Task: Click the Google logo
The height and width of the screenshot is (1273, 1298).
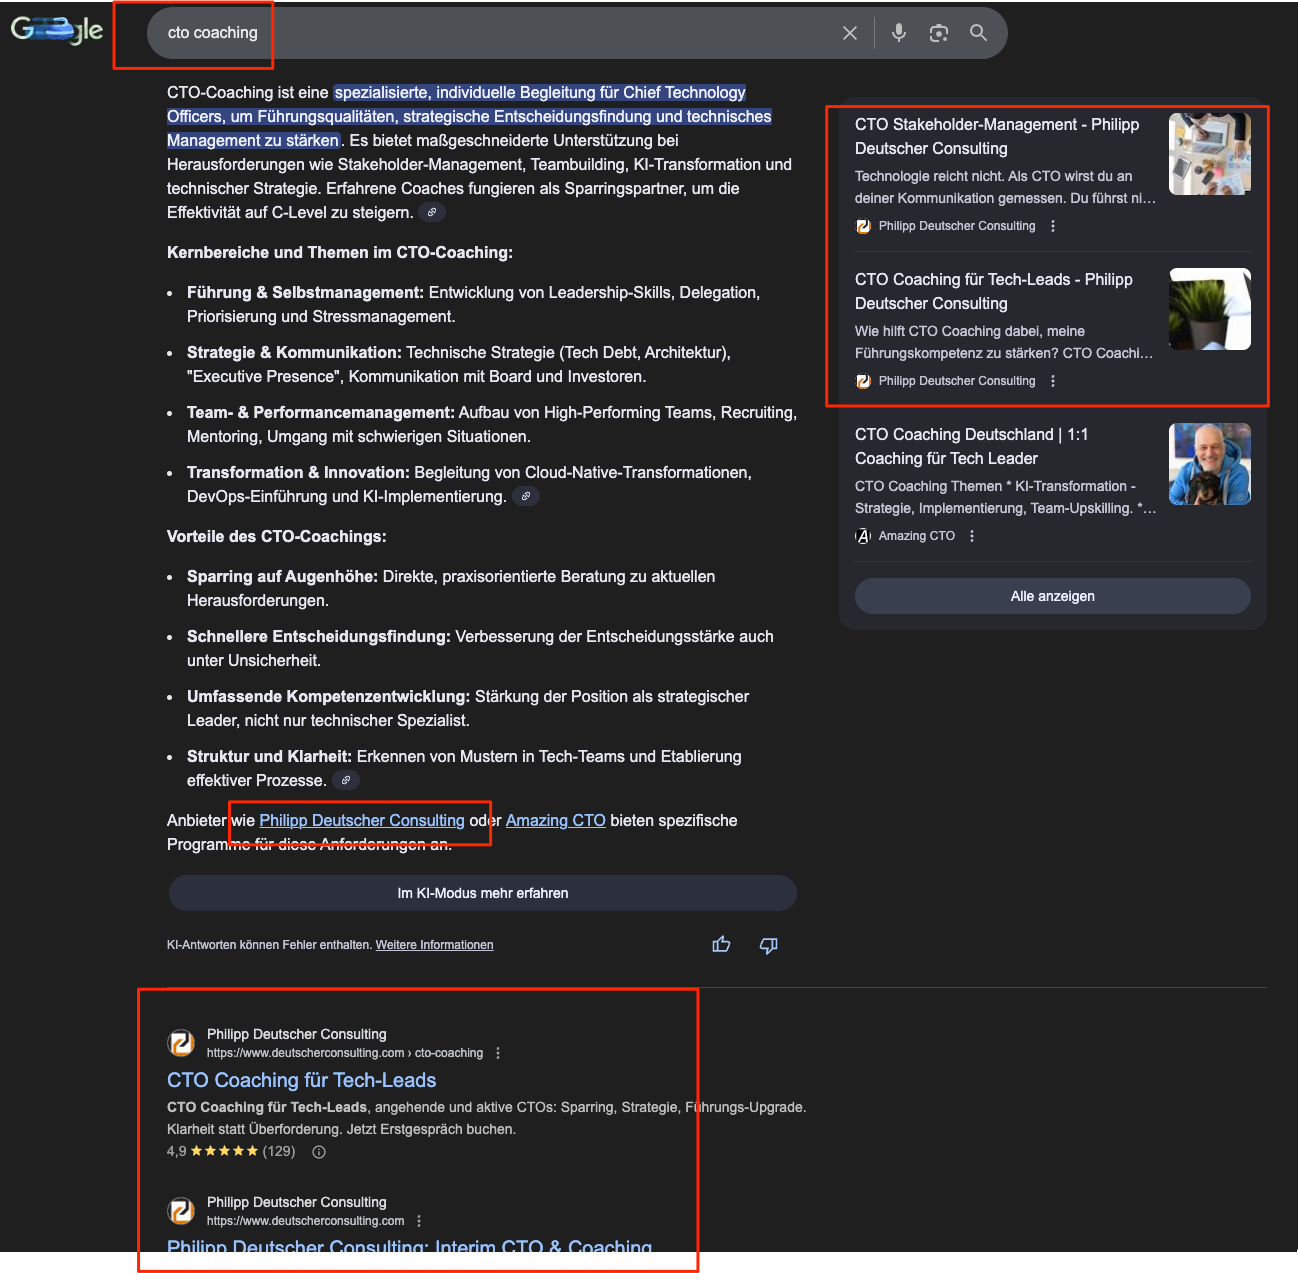Action: [56, 30]
